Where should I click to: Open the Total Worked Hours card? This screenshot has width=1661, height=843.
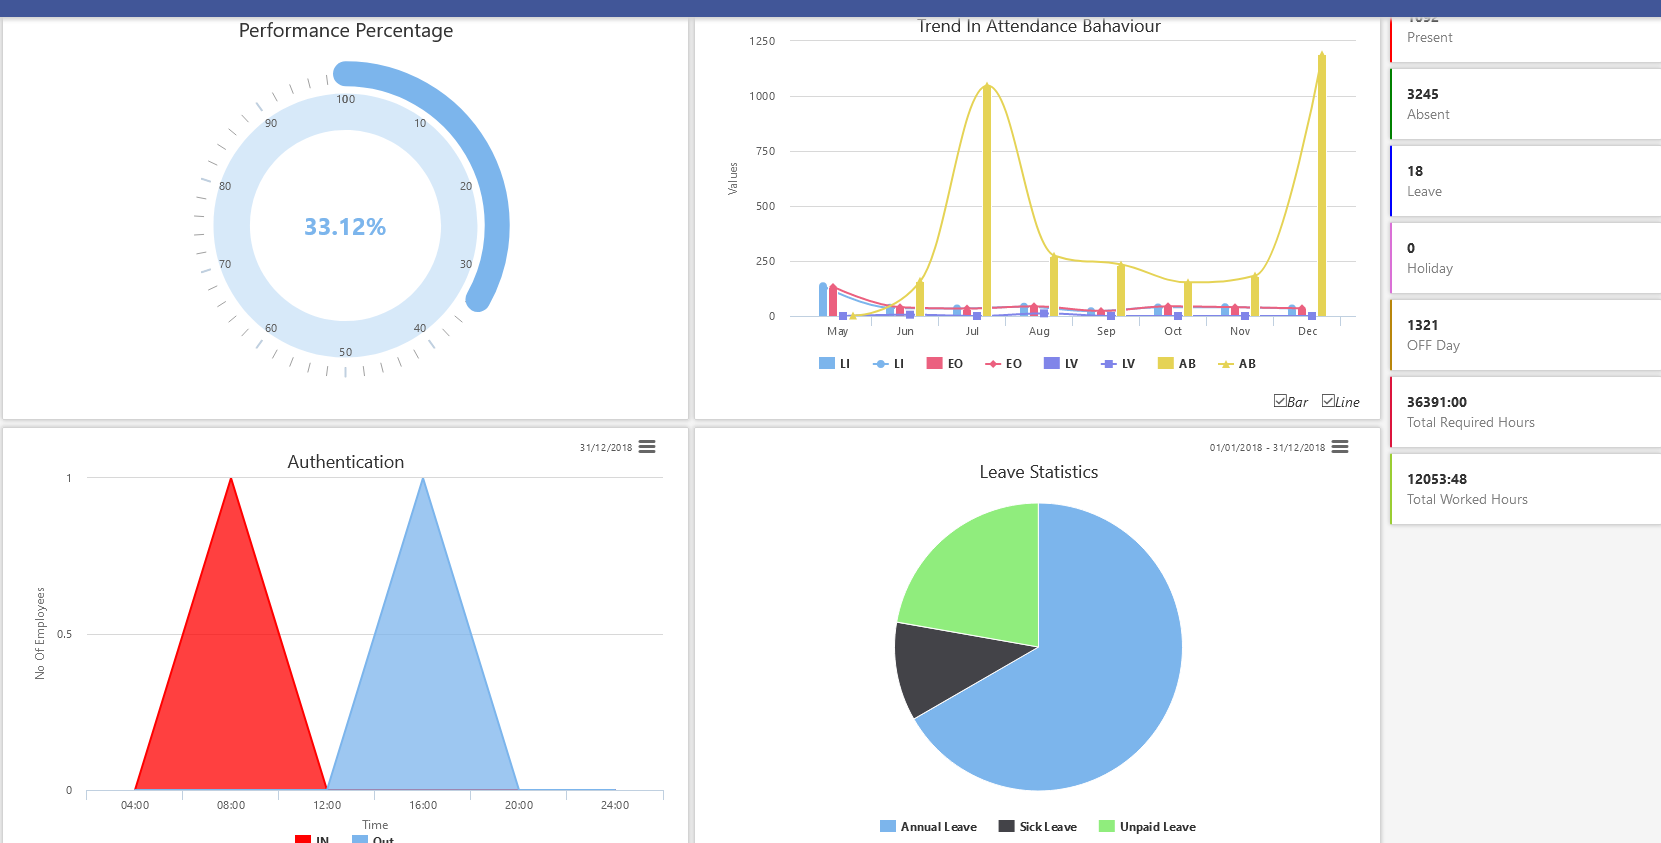point(1525,489)
